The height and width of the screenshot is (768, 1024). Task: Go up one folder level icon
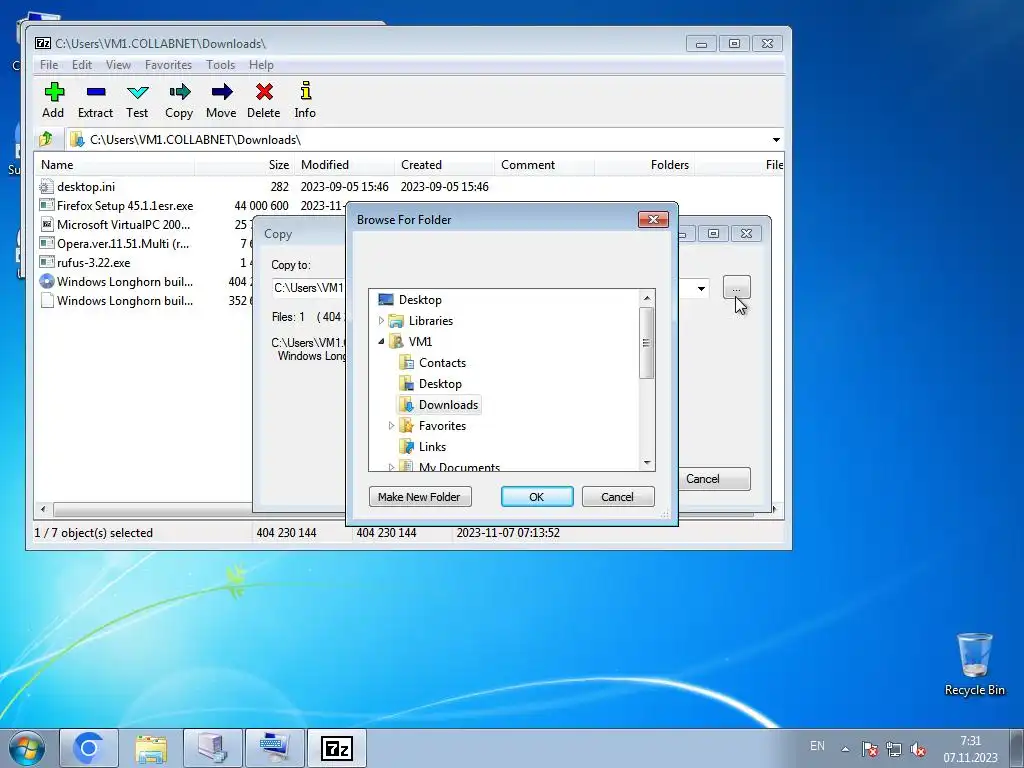point(46,139)
